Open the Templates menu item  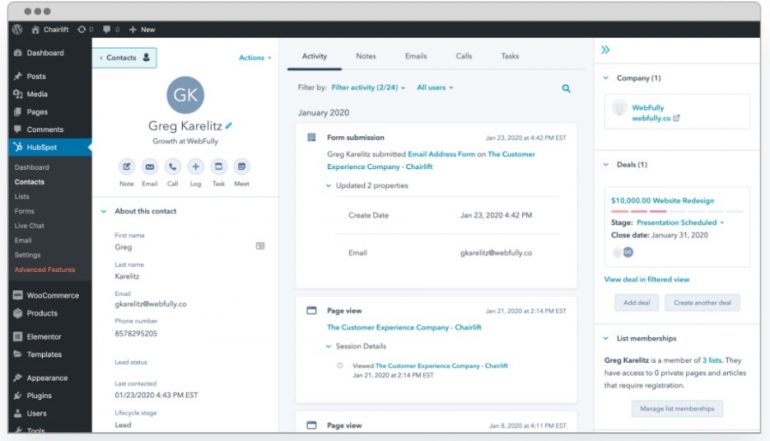click(x=50, y=354)
